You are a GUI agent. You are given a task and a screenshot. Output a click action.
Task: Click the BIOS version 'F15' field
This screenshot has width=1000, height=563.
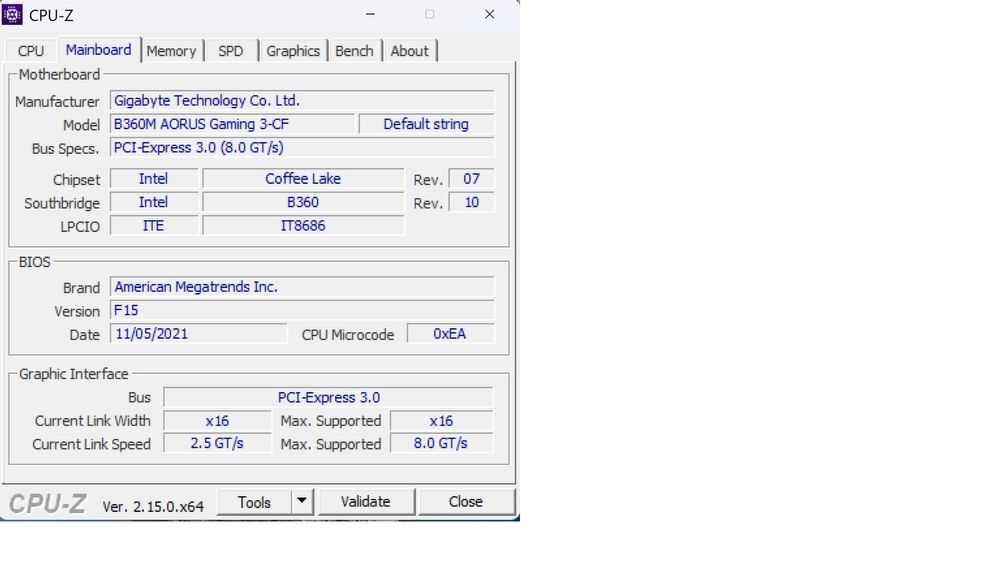pyautogui.click(x=302, y=311)
